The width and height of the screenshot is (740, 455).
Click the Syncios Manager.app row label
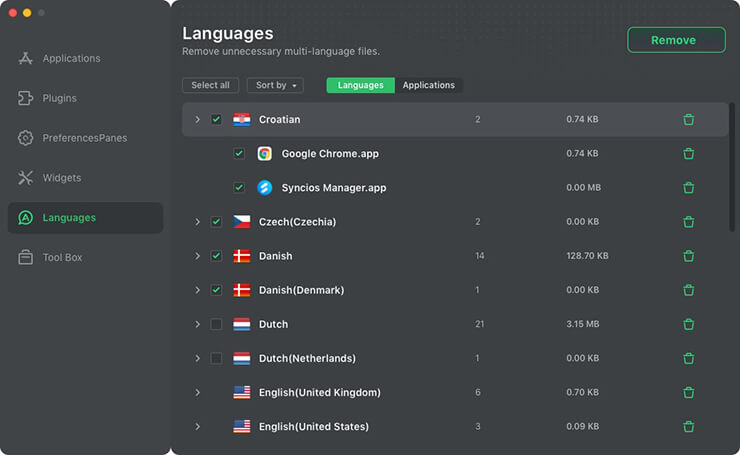point(334,187)
